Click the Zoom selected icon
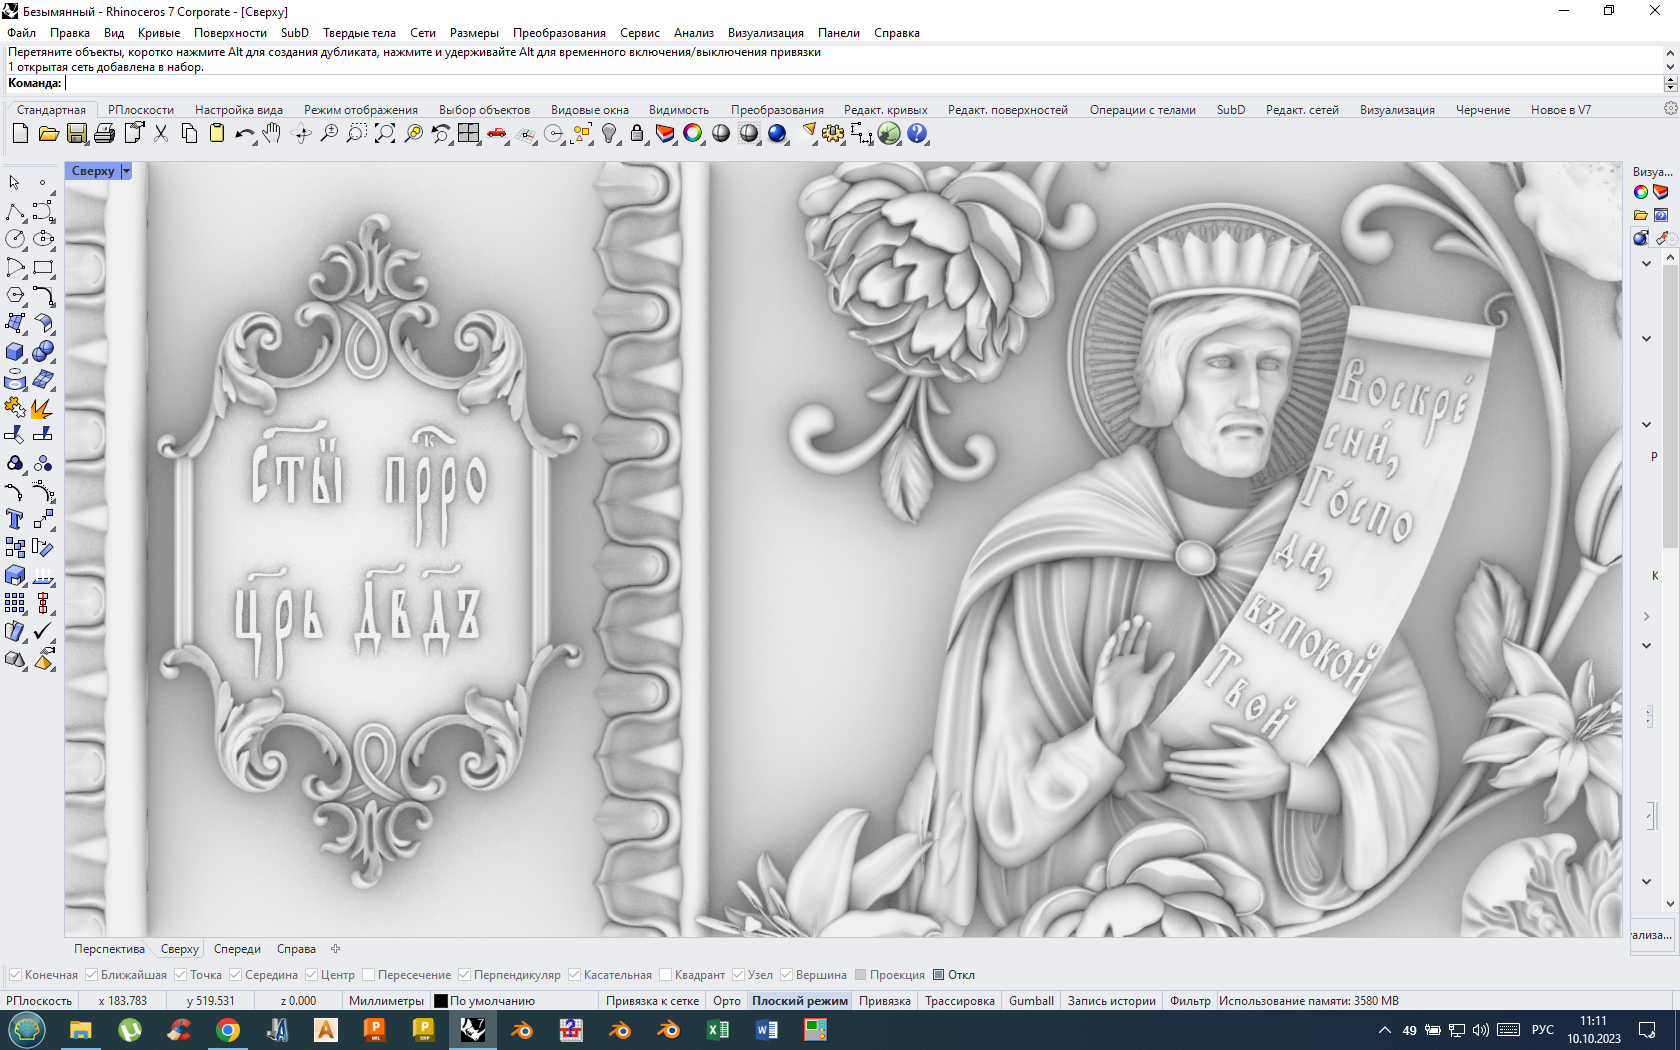The width and height of the screenshot is (1680, 1050). pyautogui.click(x=413, y=133)
